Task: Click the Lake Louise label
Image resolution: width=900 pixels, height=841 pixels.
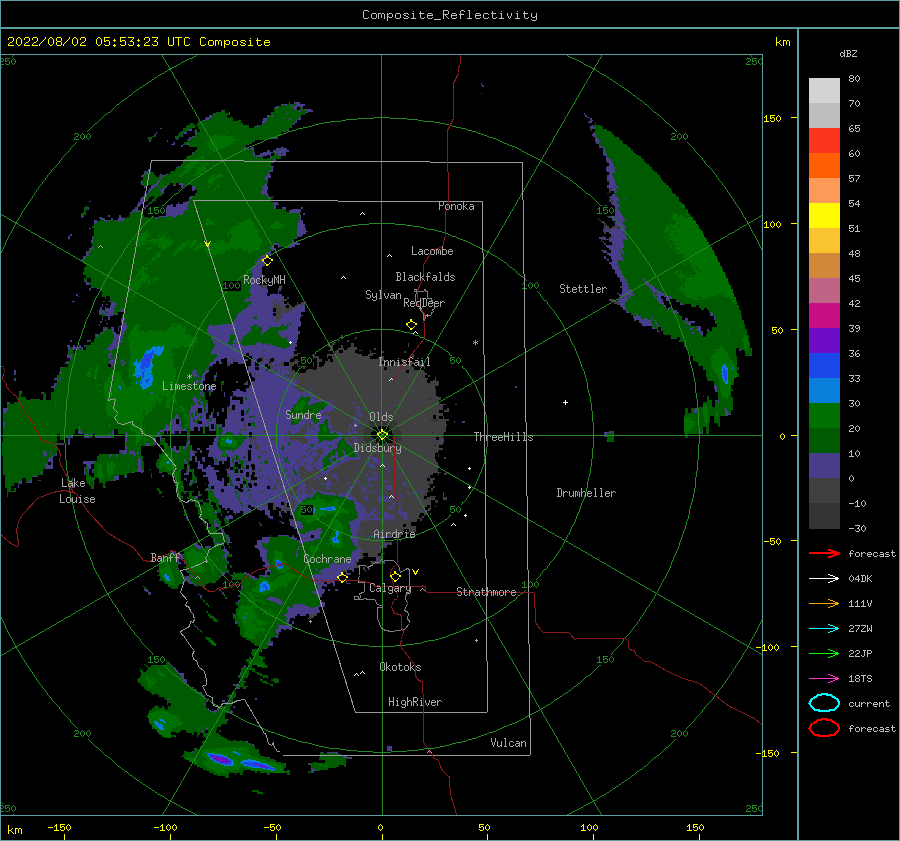Action: 77,491
